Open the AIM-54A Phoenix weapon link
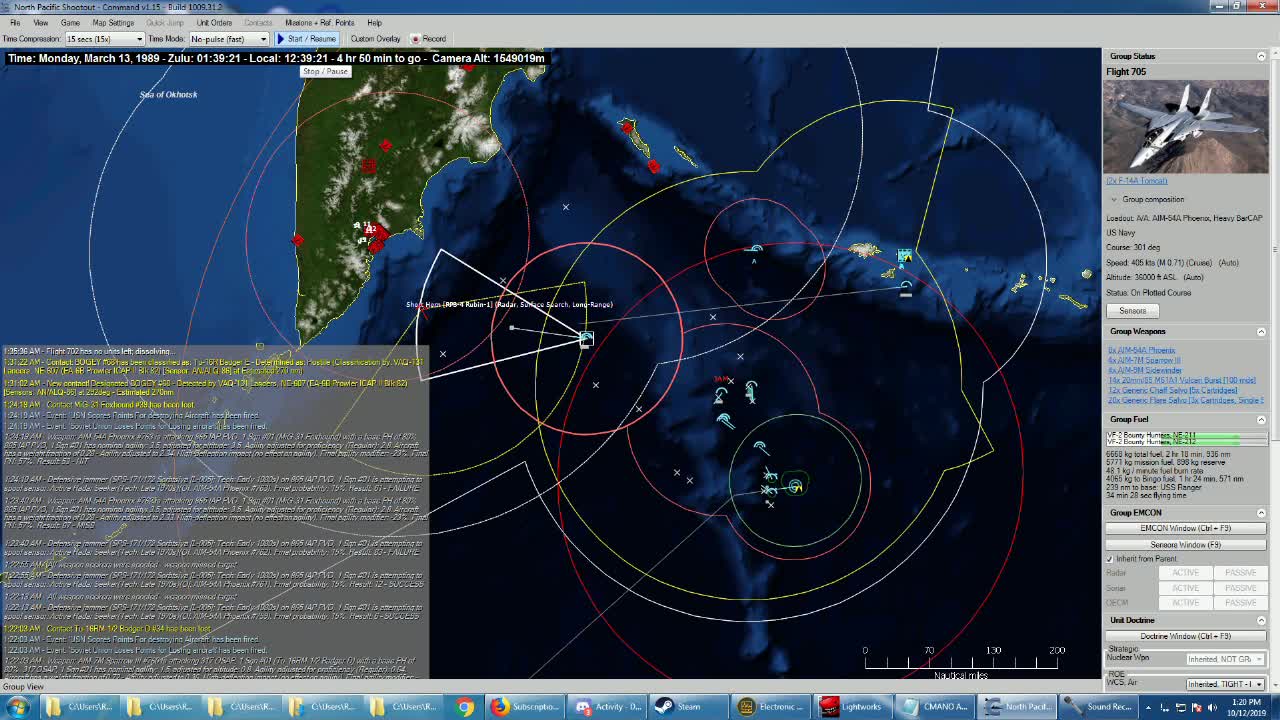This screenshot has width=1280, height=720. pos(1141,351)
